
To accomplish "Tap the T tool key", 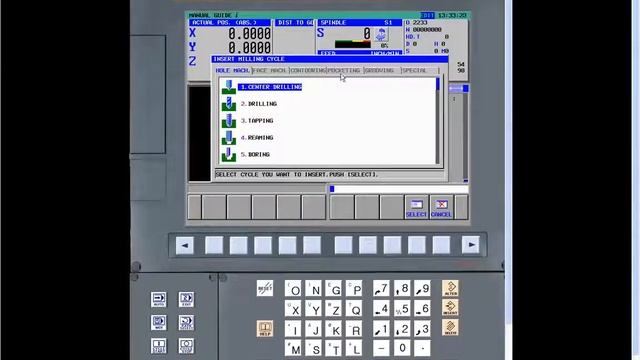I will 334,349.
